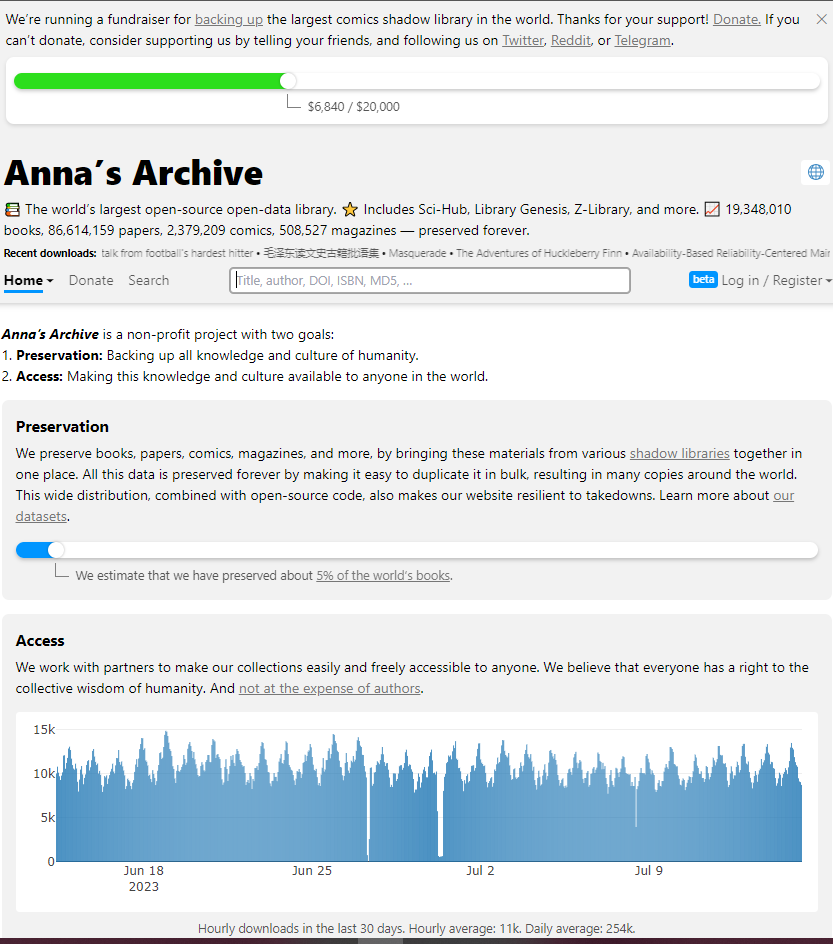Click the chart emoji before the book count
Screen dimensions: 833x944
tap(712, 210)
